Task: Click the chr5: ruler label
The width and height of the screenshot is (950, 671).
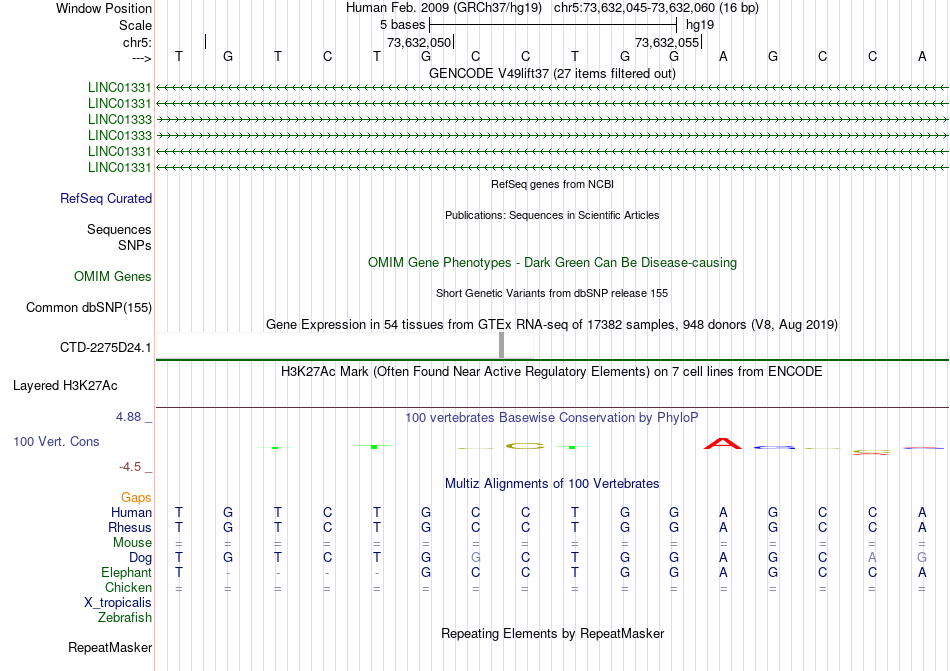Action: [138, 42]
